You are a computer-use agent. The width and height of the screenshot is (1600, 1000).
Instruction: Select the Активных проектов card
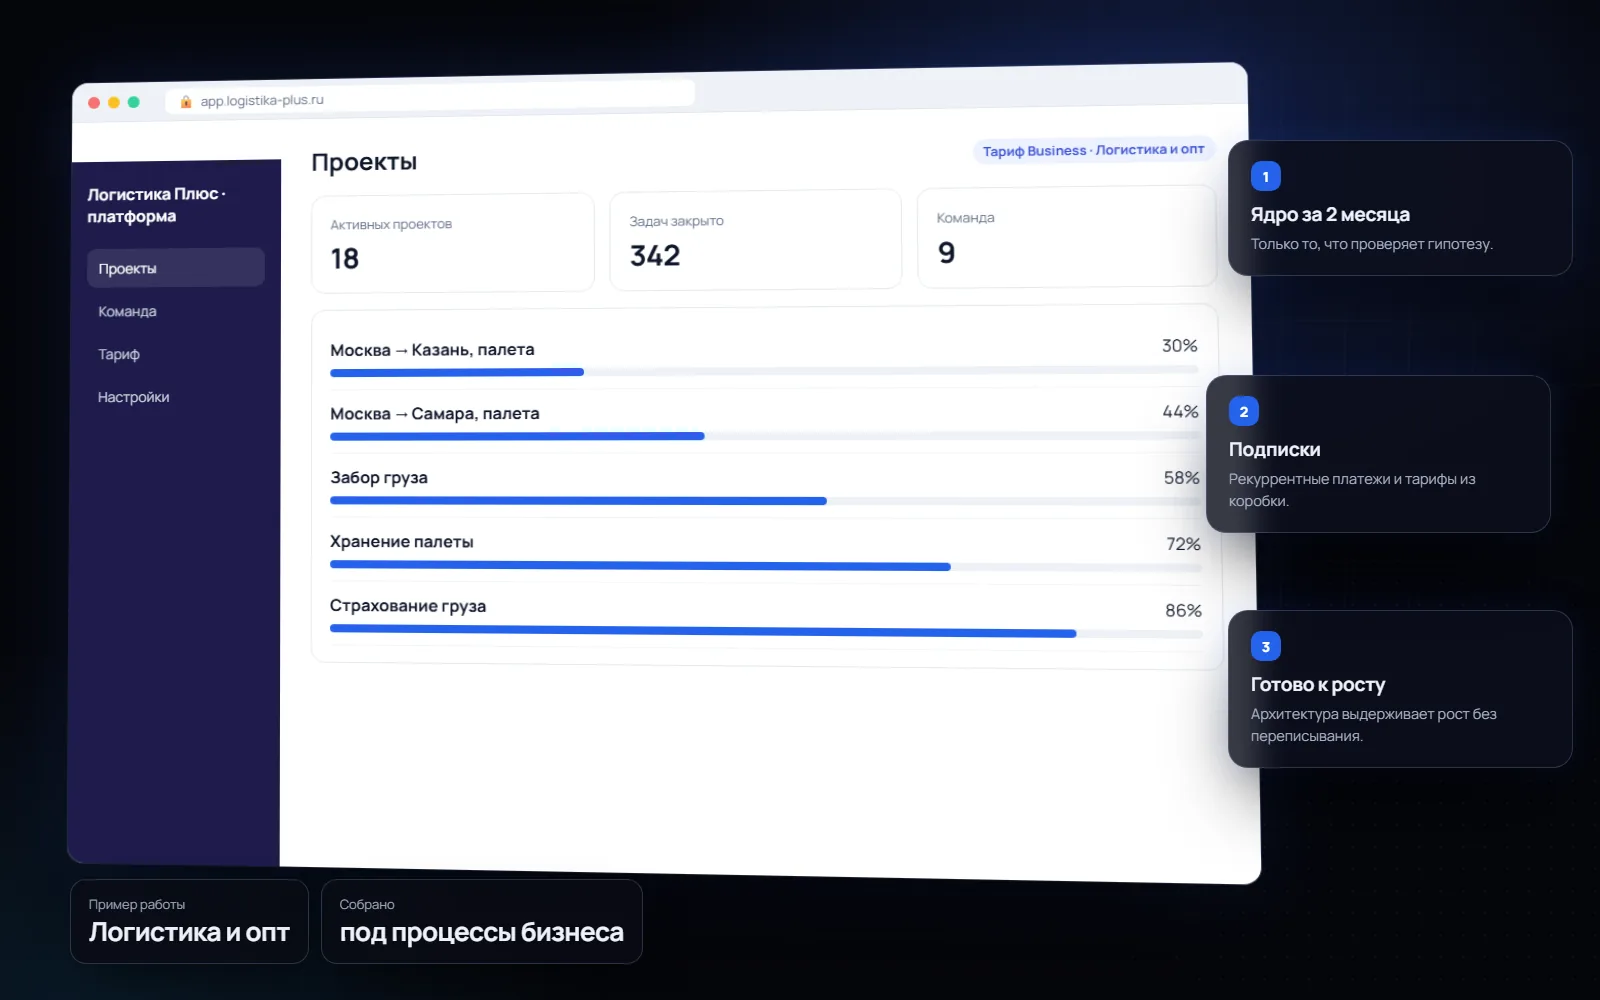[x=453, y=243]
